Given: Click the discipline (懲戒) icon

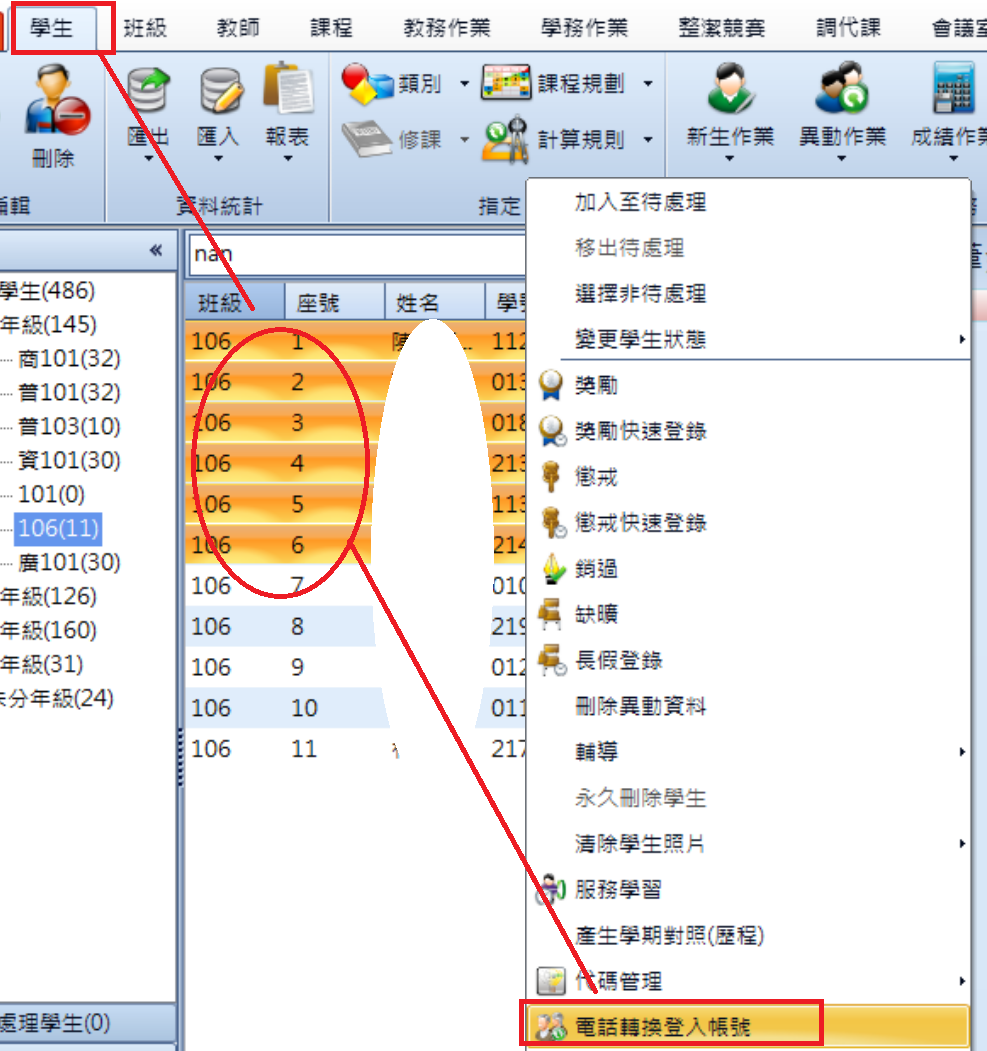Looking at the screenshot, I should (x=551, y=477).
